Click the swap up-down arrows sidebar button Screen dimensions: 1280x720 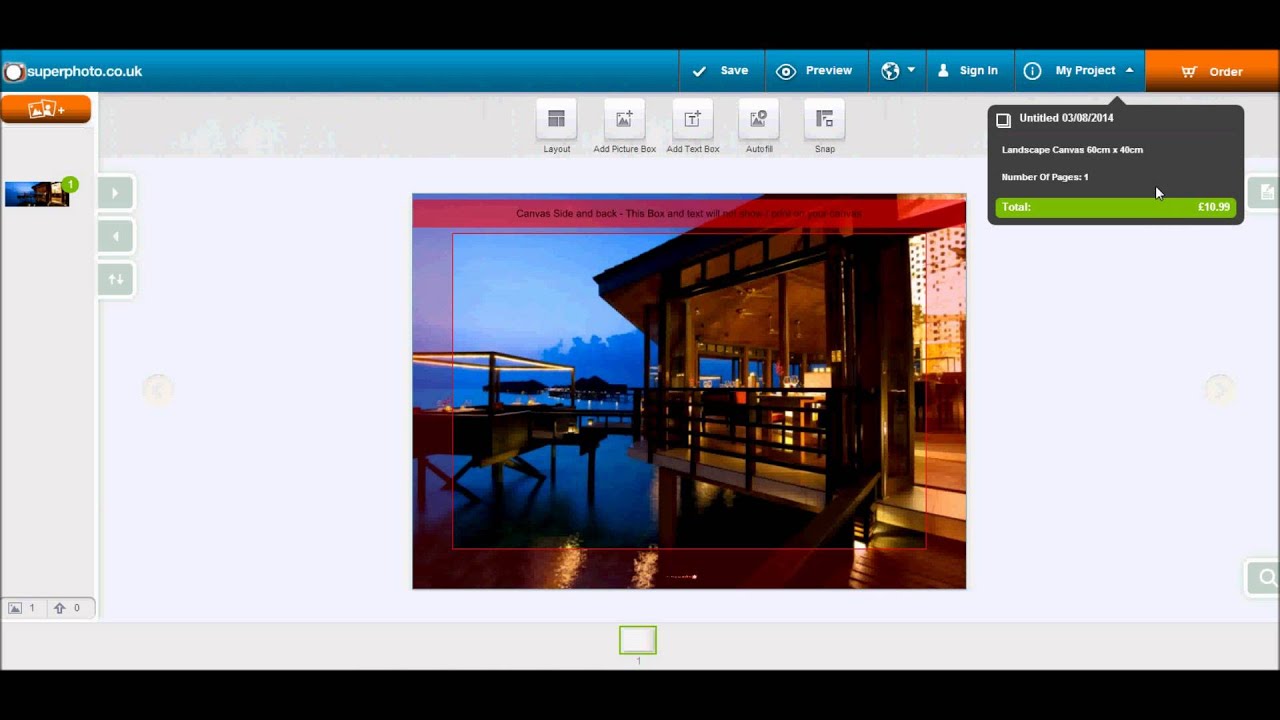pyautogui.click(x=116, y=279)
